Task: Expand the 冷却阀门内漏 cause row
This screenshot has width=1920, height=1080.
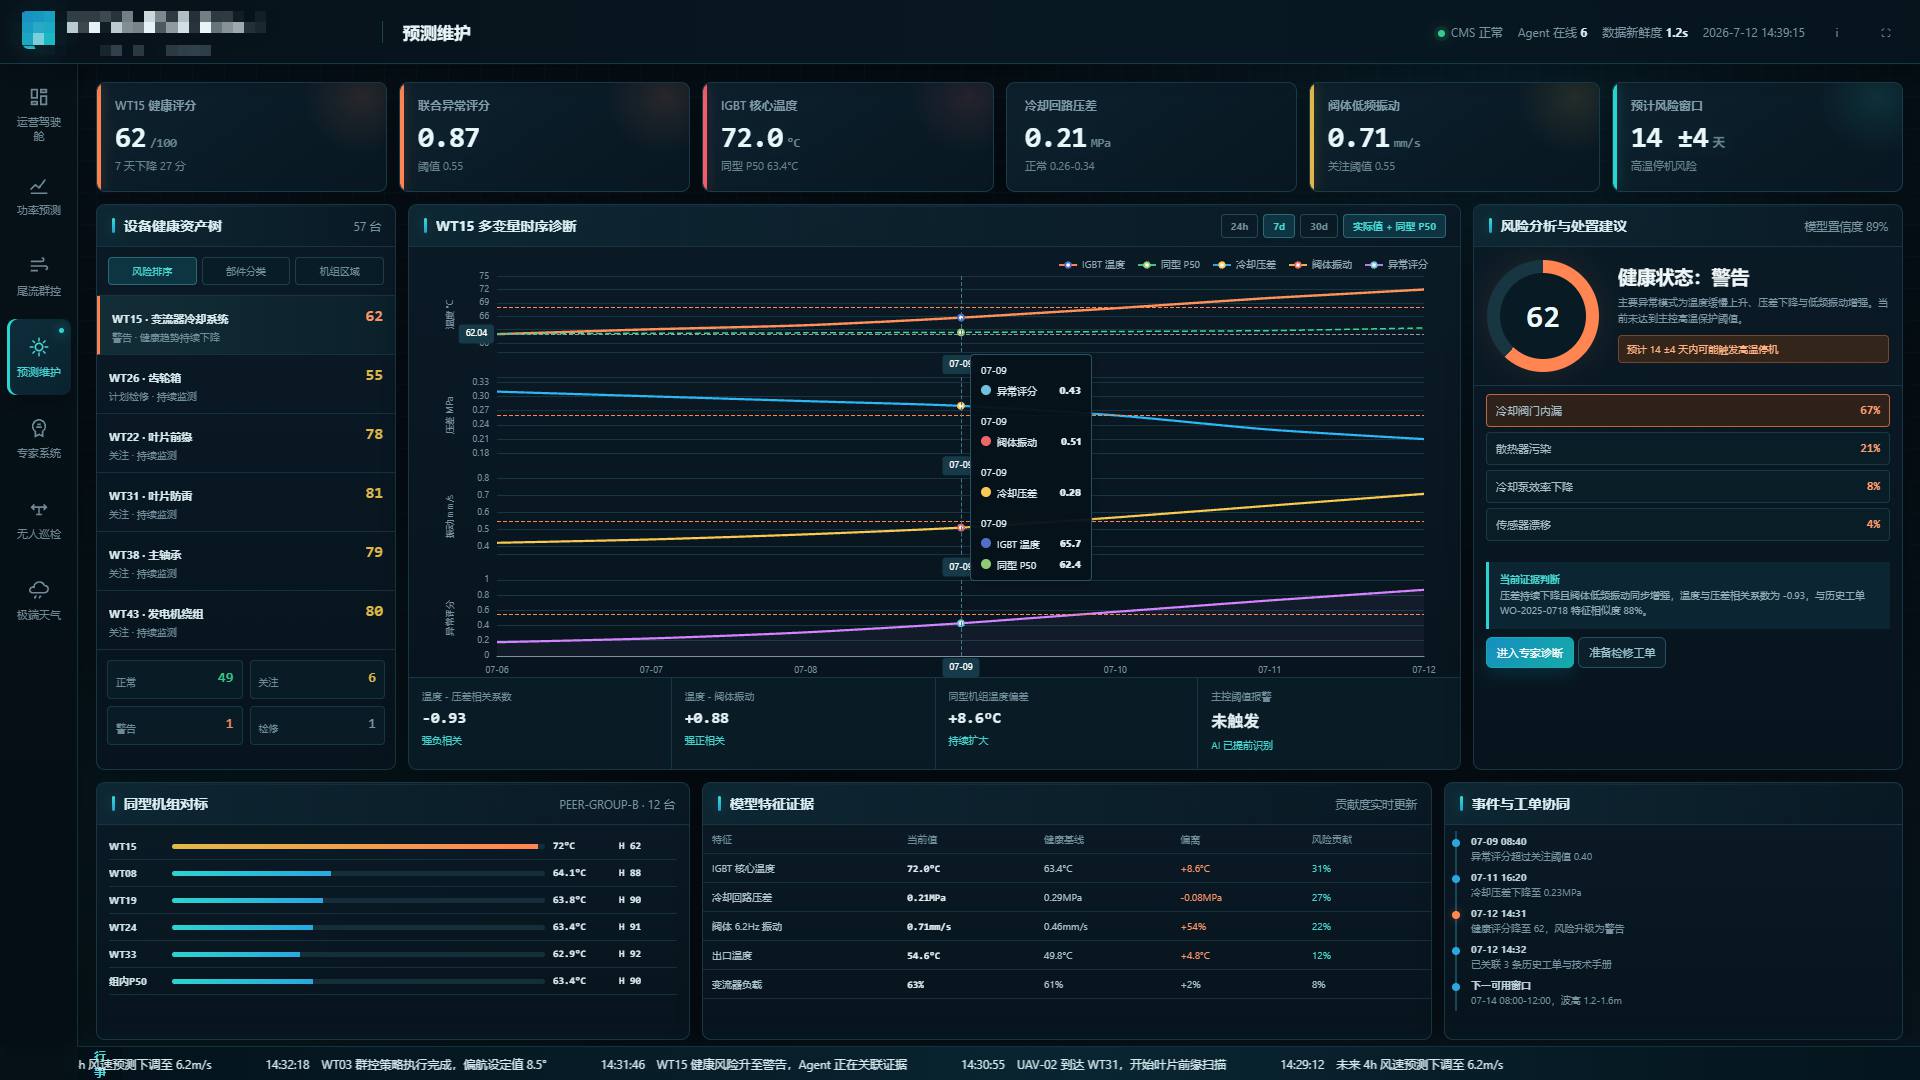Action: (x=1687, y=410)
